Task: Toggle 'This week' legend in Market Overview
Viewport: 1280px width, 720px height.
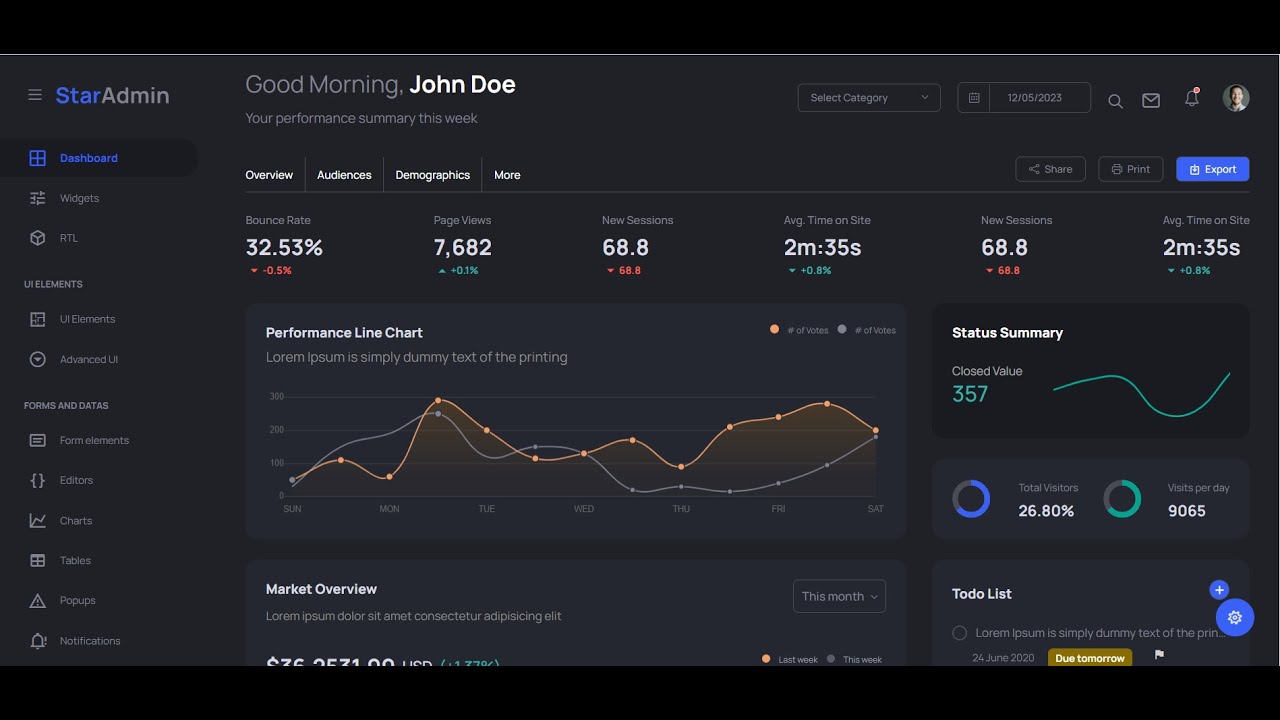Action: [x=854, y=659]
